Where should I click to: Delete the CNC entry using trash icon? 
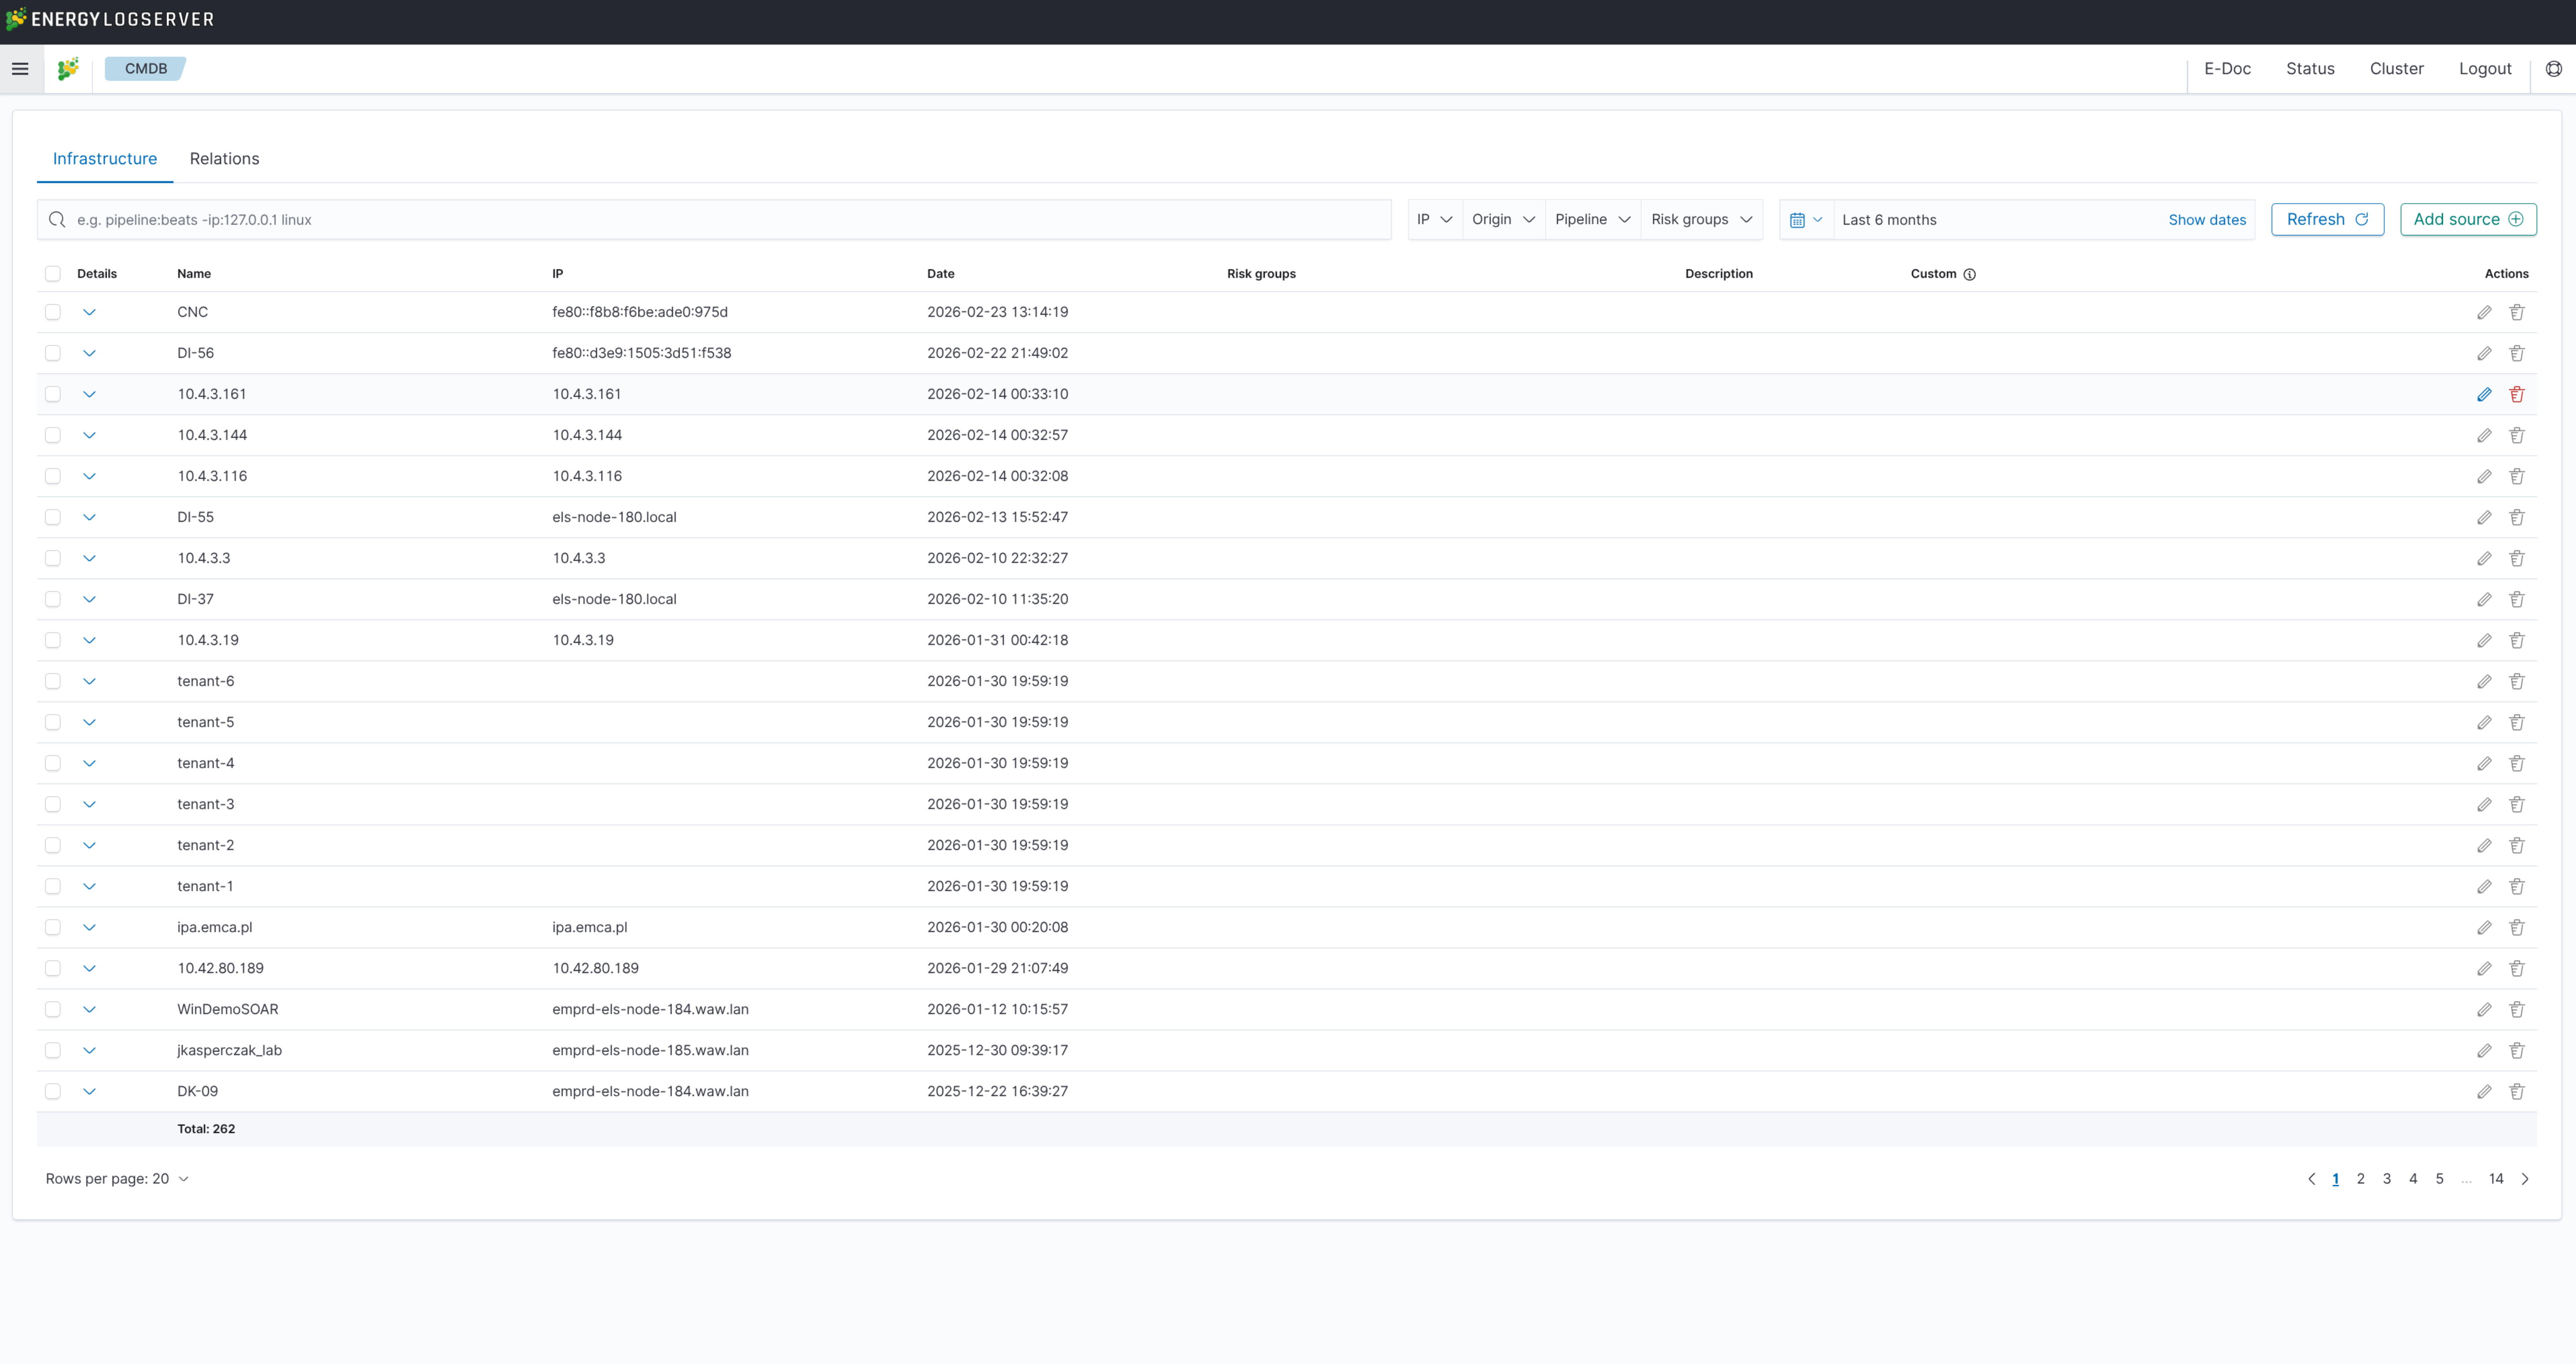pyautogui.click(x=2517, y=312)
